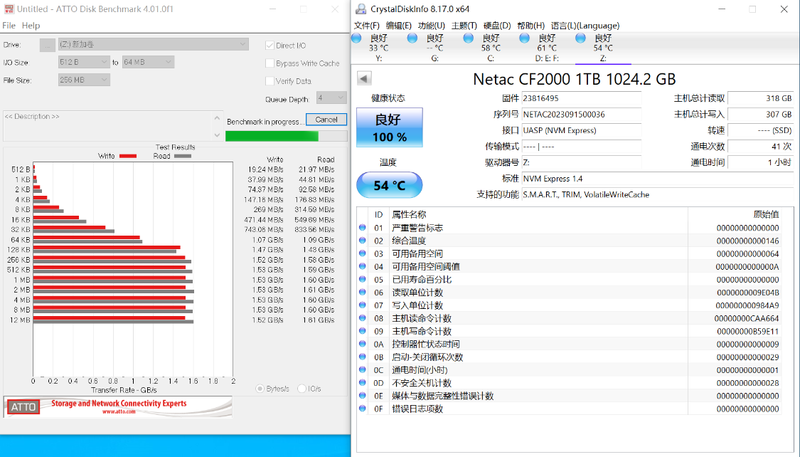Click the ATTO logo in banner
The width and height of the screenshot is (800, 457).
(x=23, y=407)
